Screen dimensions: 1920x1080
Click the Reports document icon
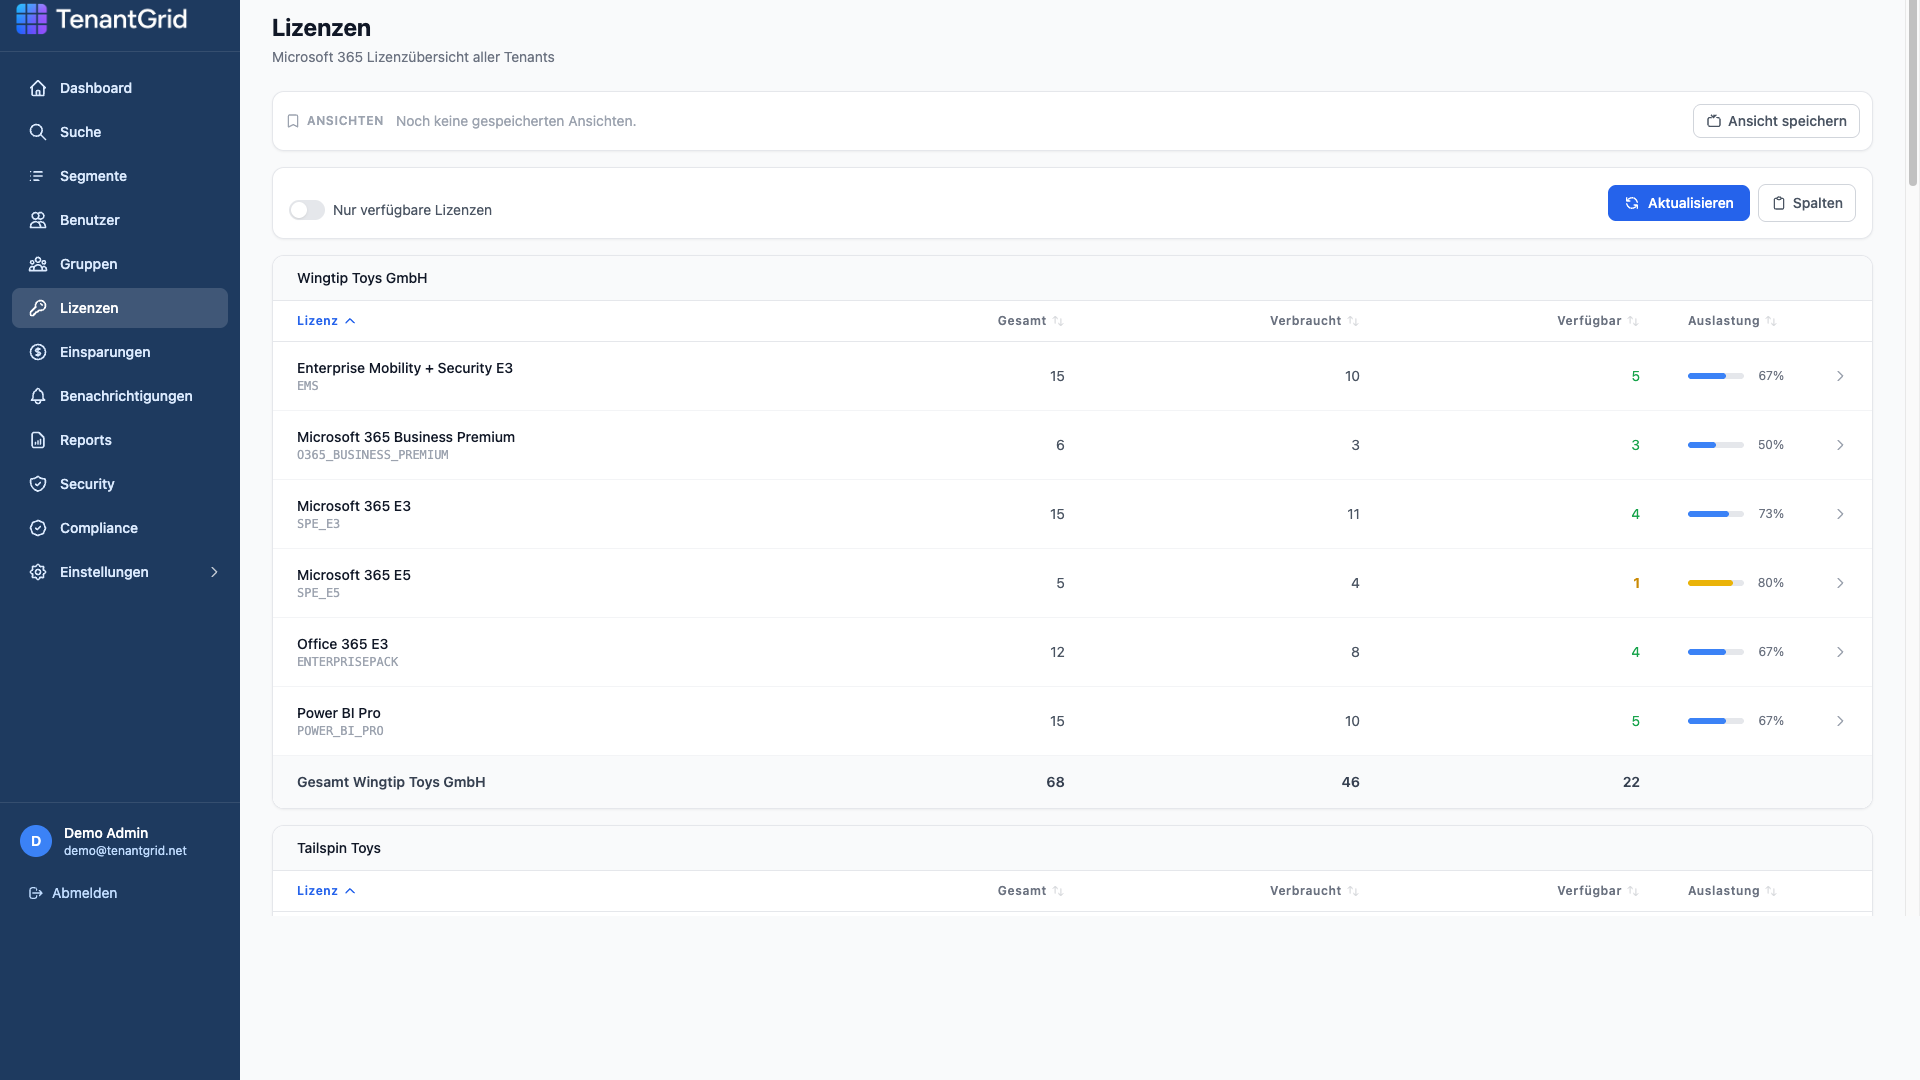(x=38, y=440)
